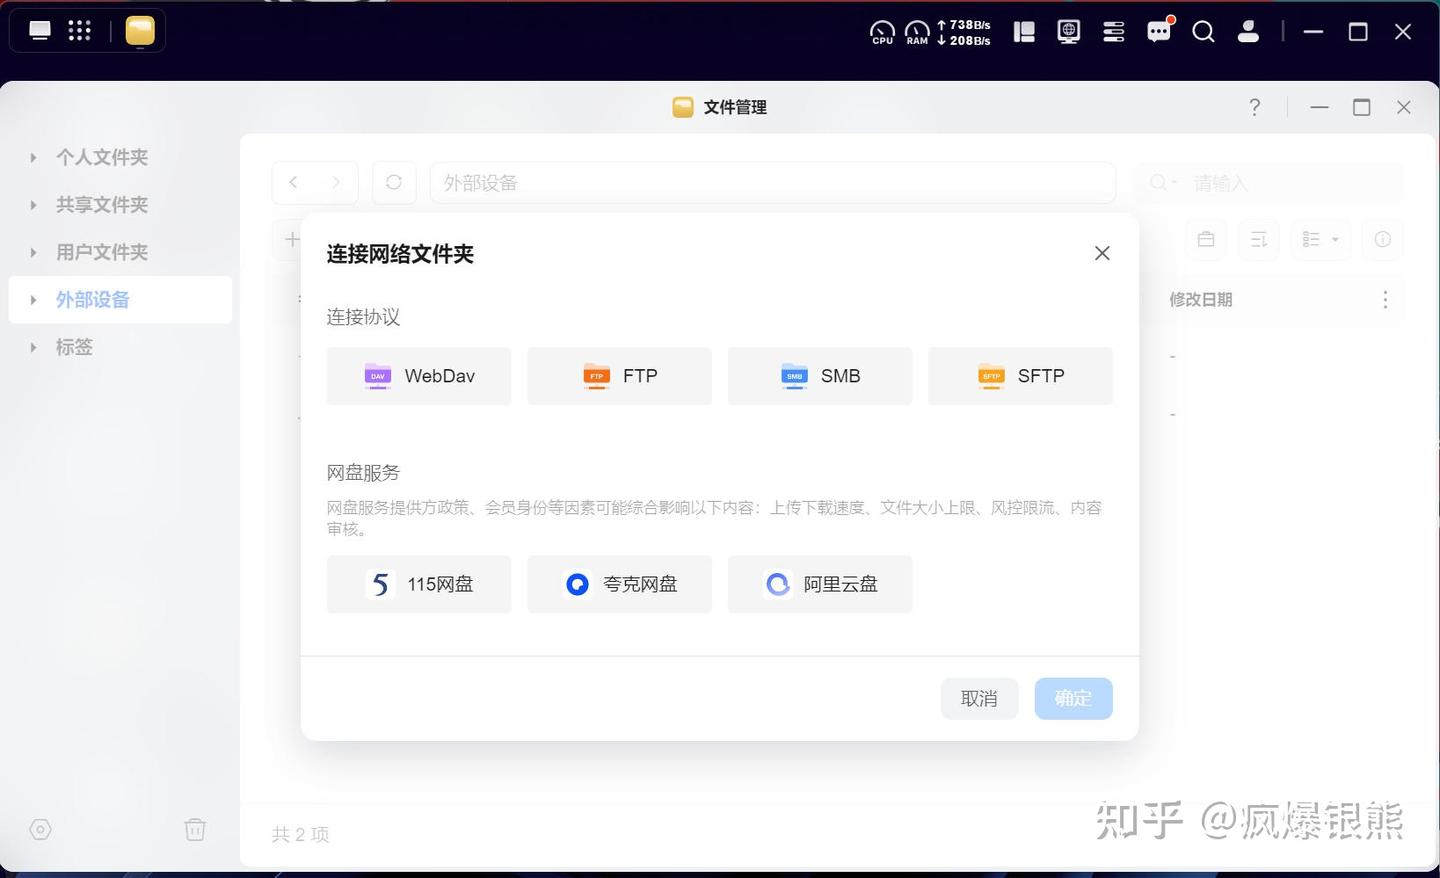The width and height of the screenshot is (1440, 878).
Task: Open the global search magnifier
Action: tap(1204, 32)
